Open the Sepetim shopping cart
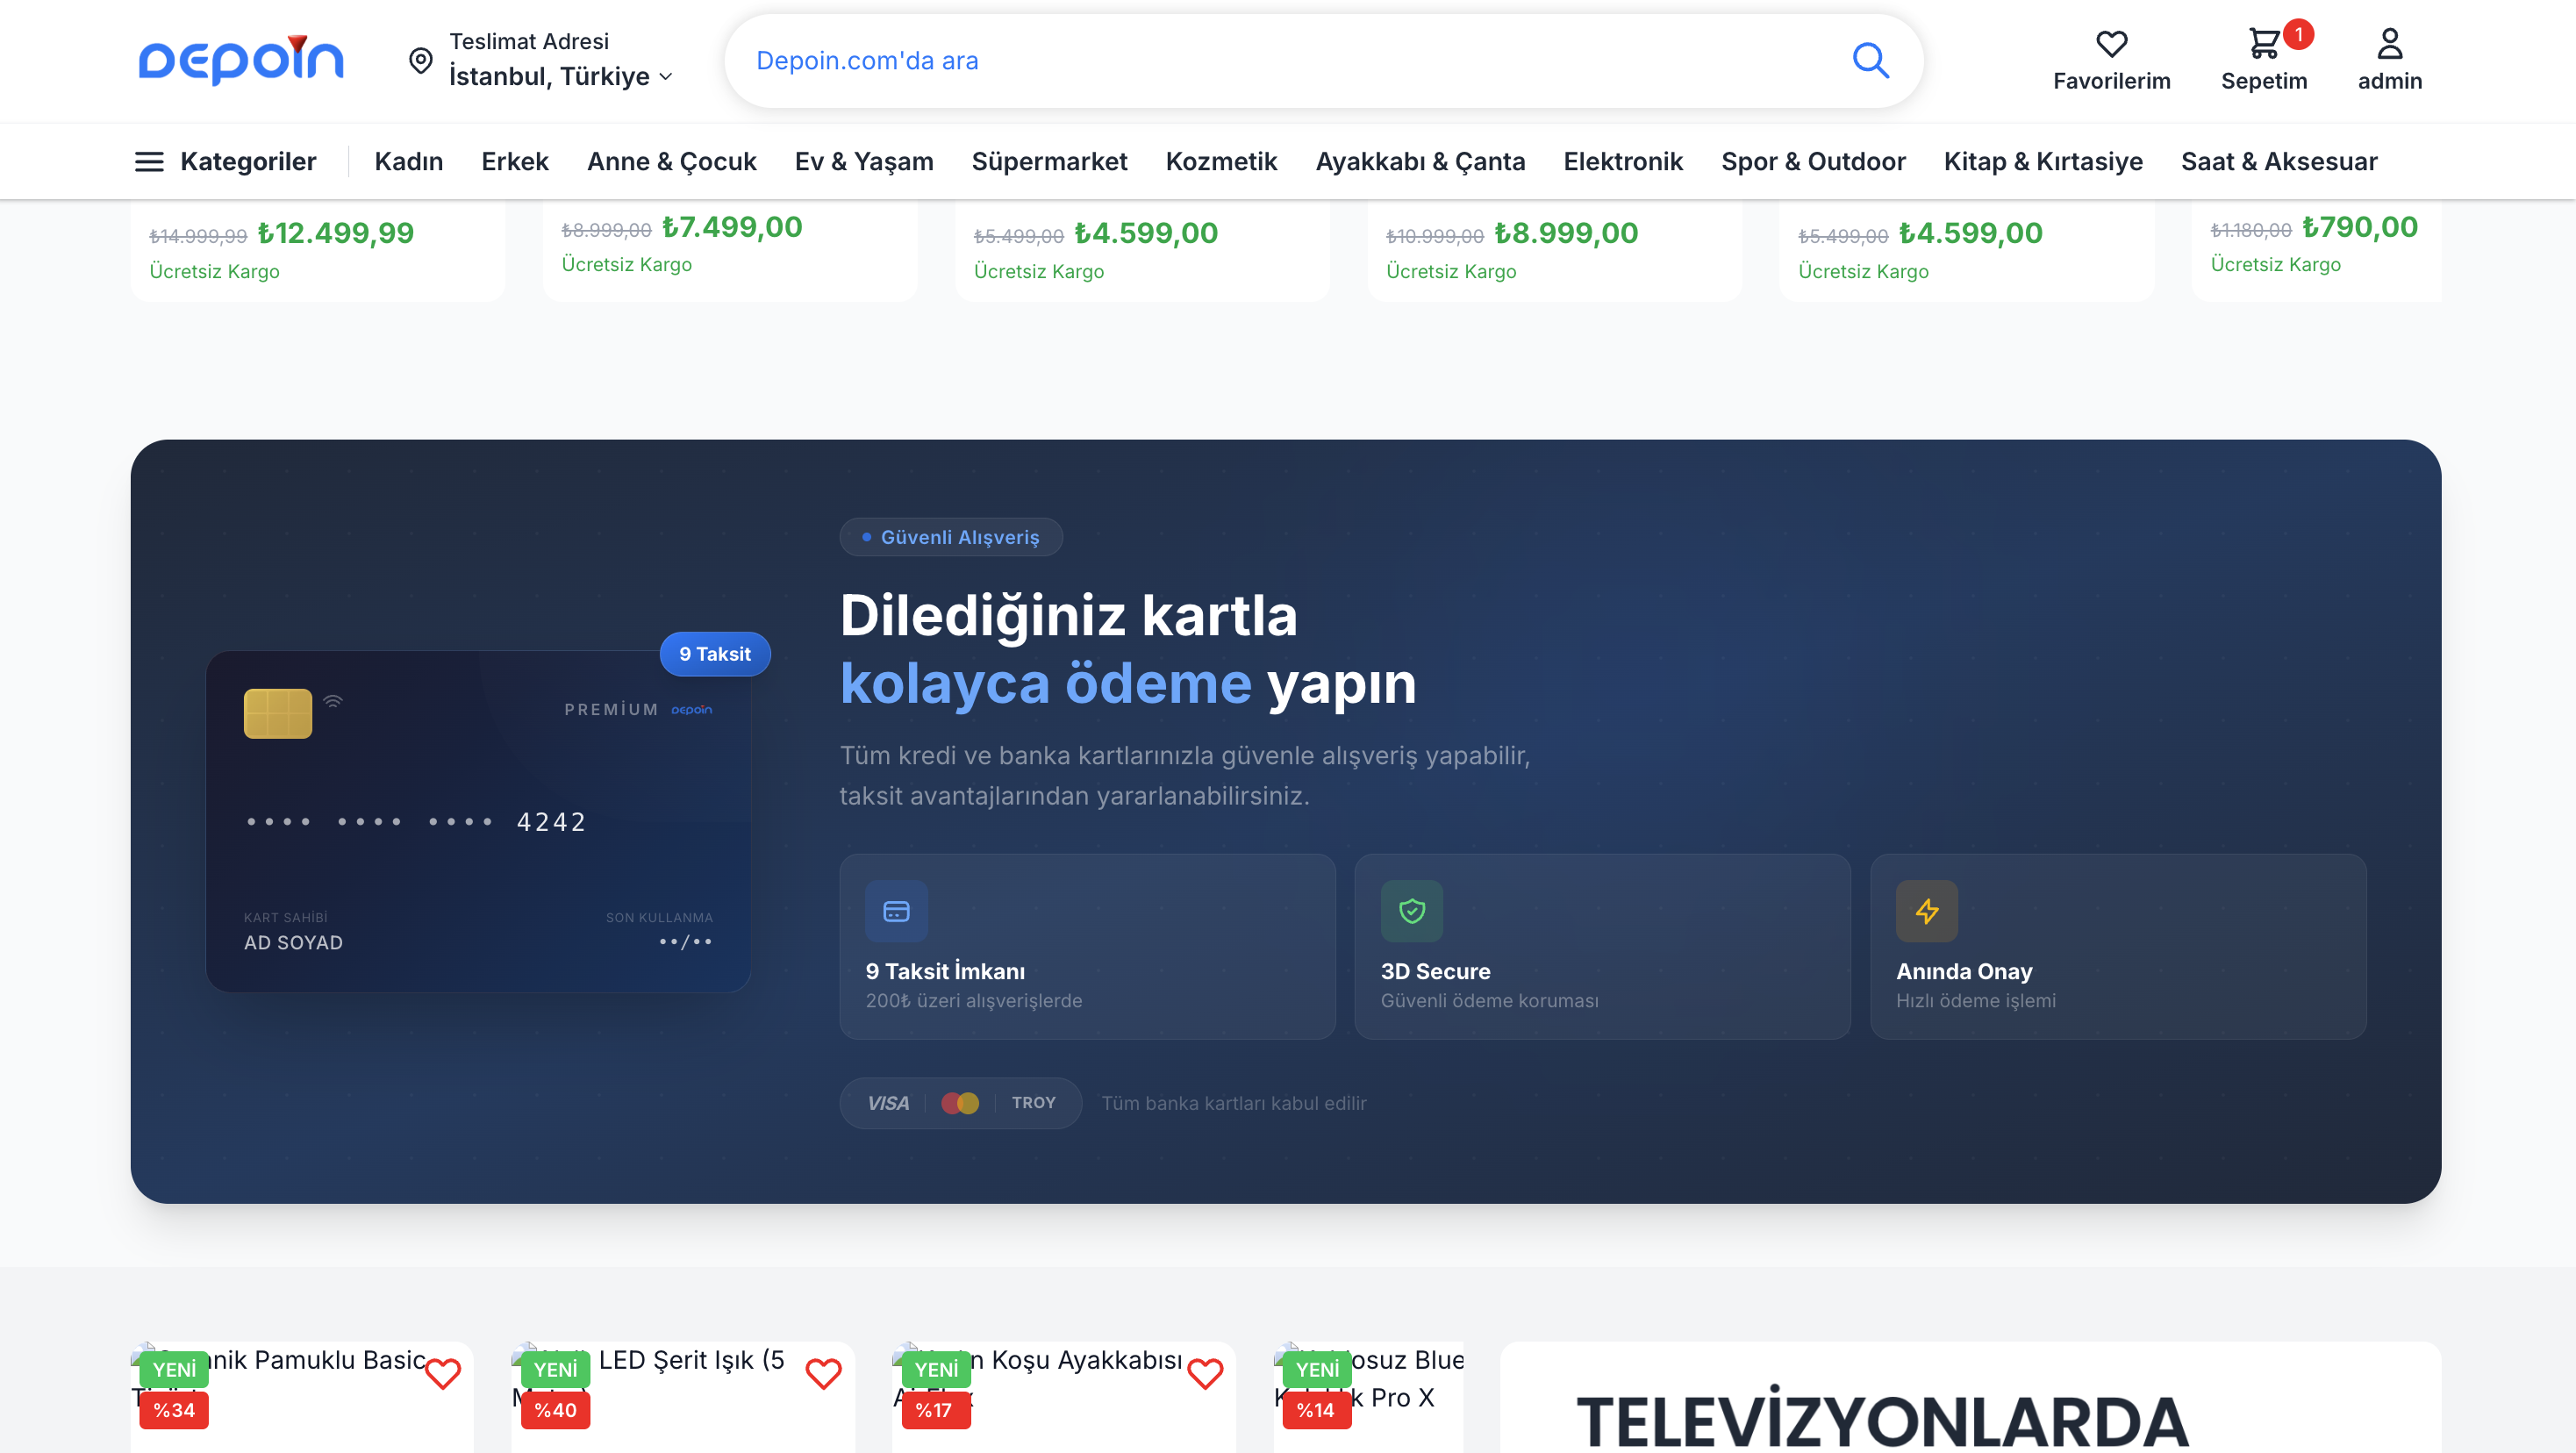This screenshot has height=1453, width=2576. (2263, 44)
